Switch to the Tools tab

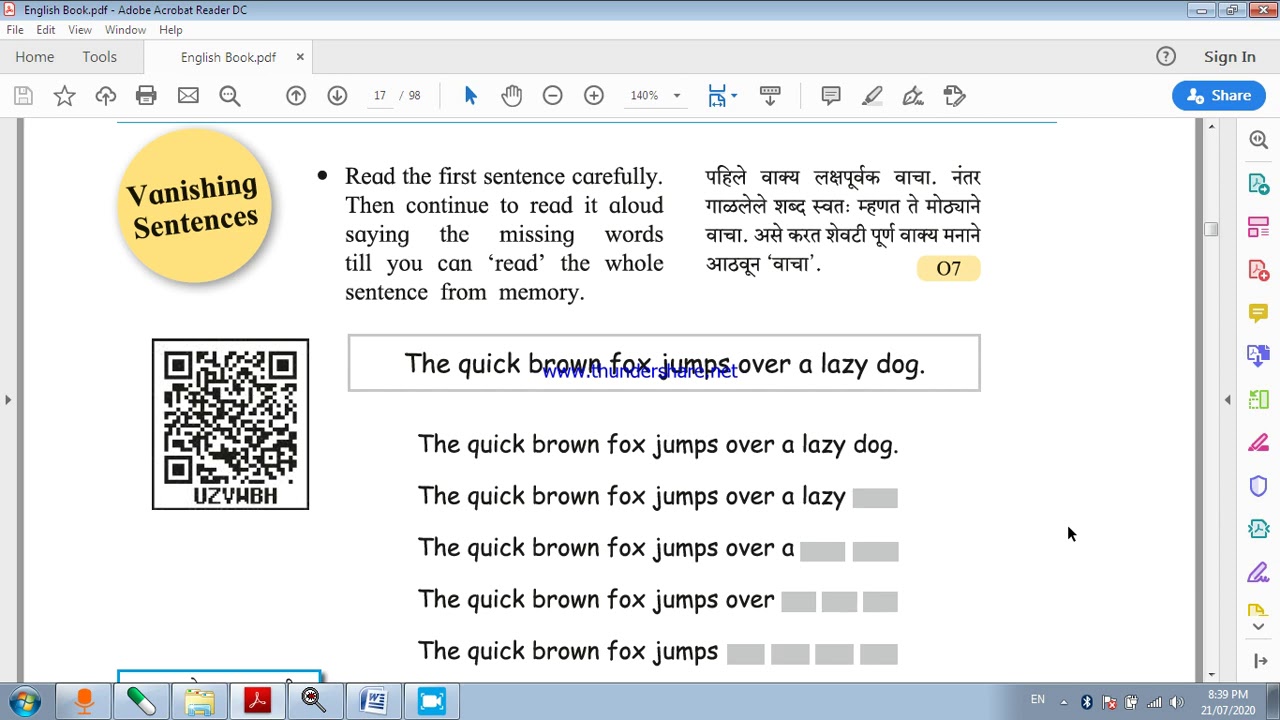[x=100, y=57]
